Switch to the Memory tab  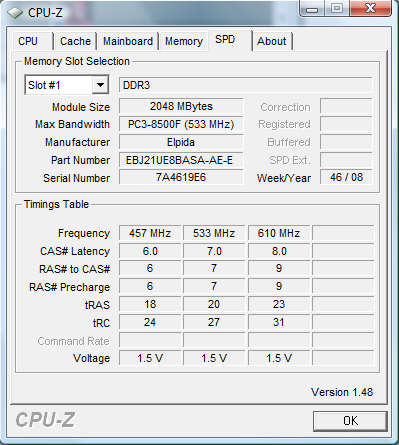tap(184, 41)
